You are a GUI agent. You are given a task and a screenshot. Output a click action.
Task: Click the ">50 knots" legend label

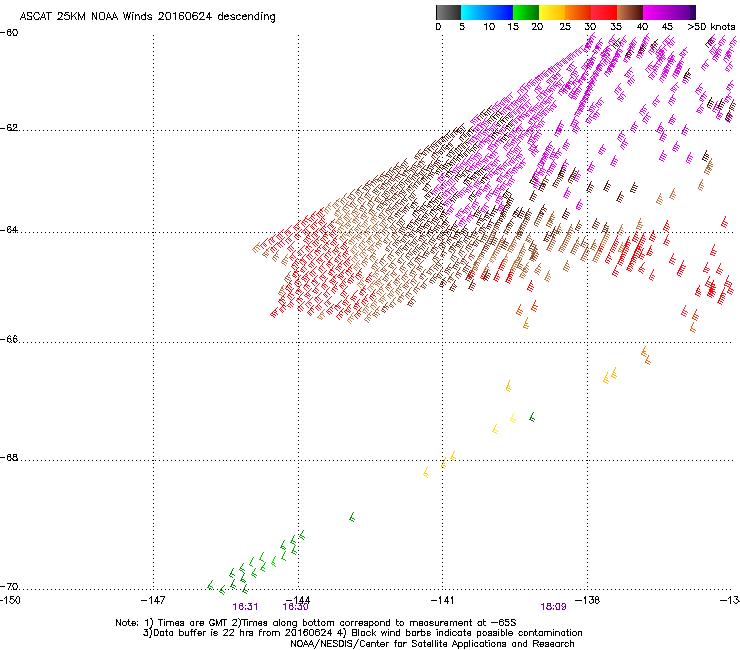tap(711, 27)
